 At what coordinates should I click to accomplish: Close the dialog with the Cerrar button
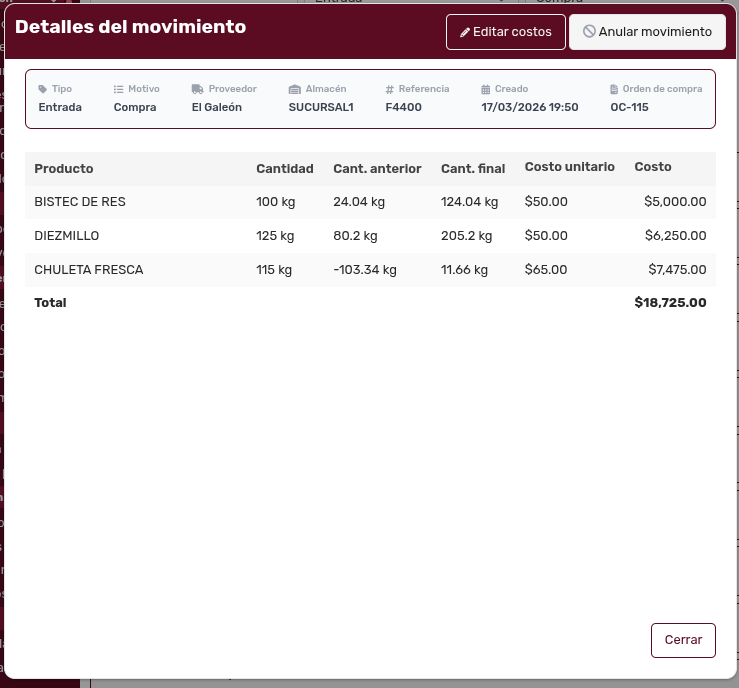click(x=683, y=640)
